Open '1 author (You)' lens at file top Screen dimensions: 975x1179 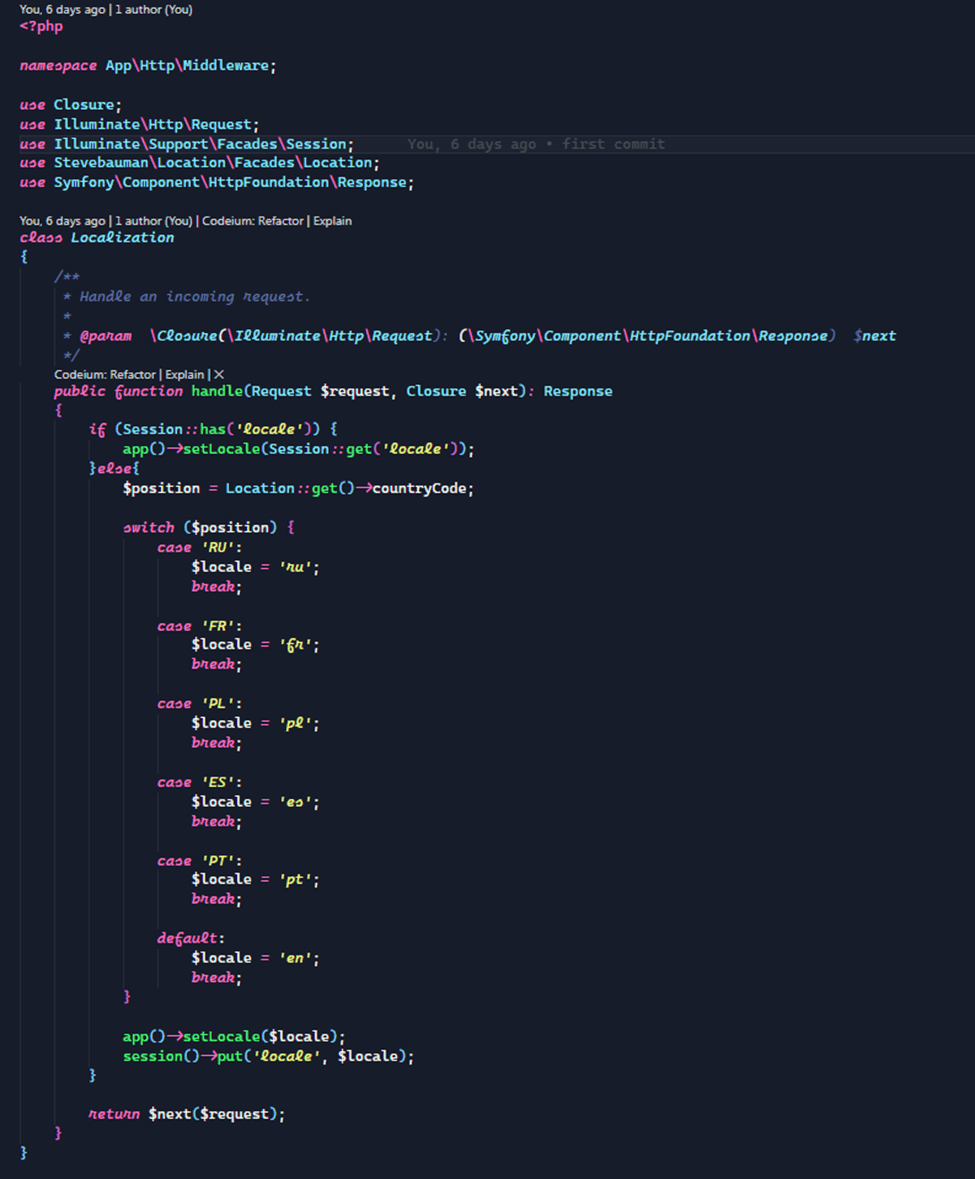pyautogui.click(x=154, y=9)
